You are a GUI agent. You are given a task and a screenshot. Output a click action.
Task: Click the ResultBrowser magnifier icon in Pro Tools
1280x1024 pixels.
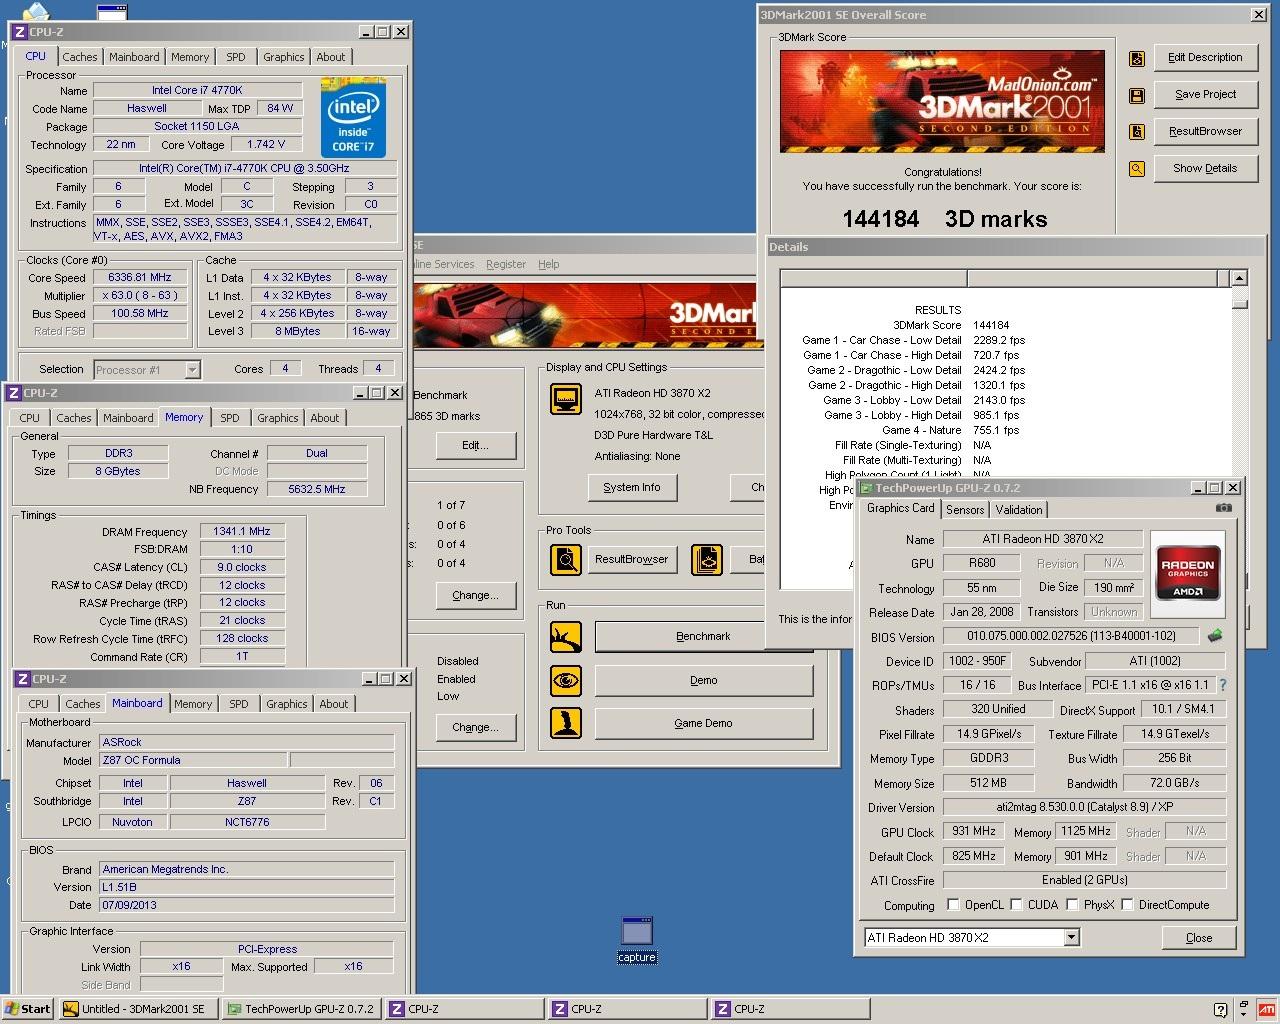pyautogui.click(x=566, y=559)
